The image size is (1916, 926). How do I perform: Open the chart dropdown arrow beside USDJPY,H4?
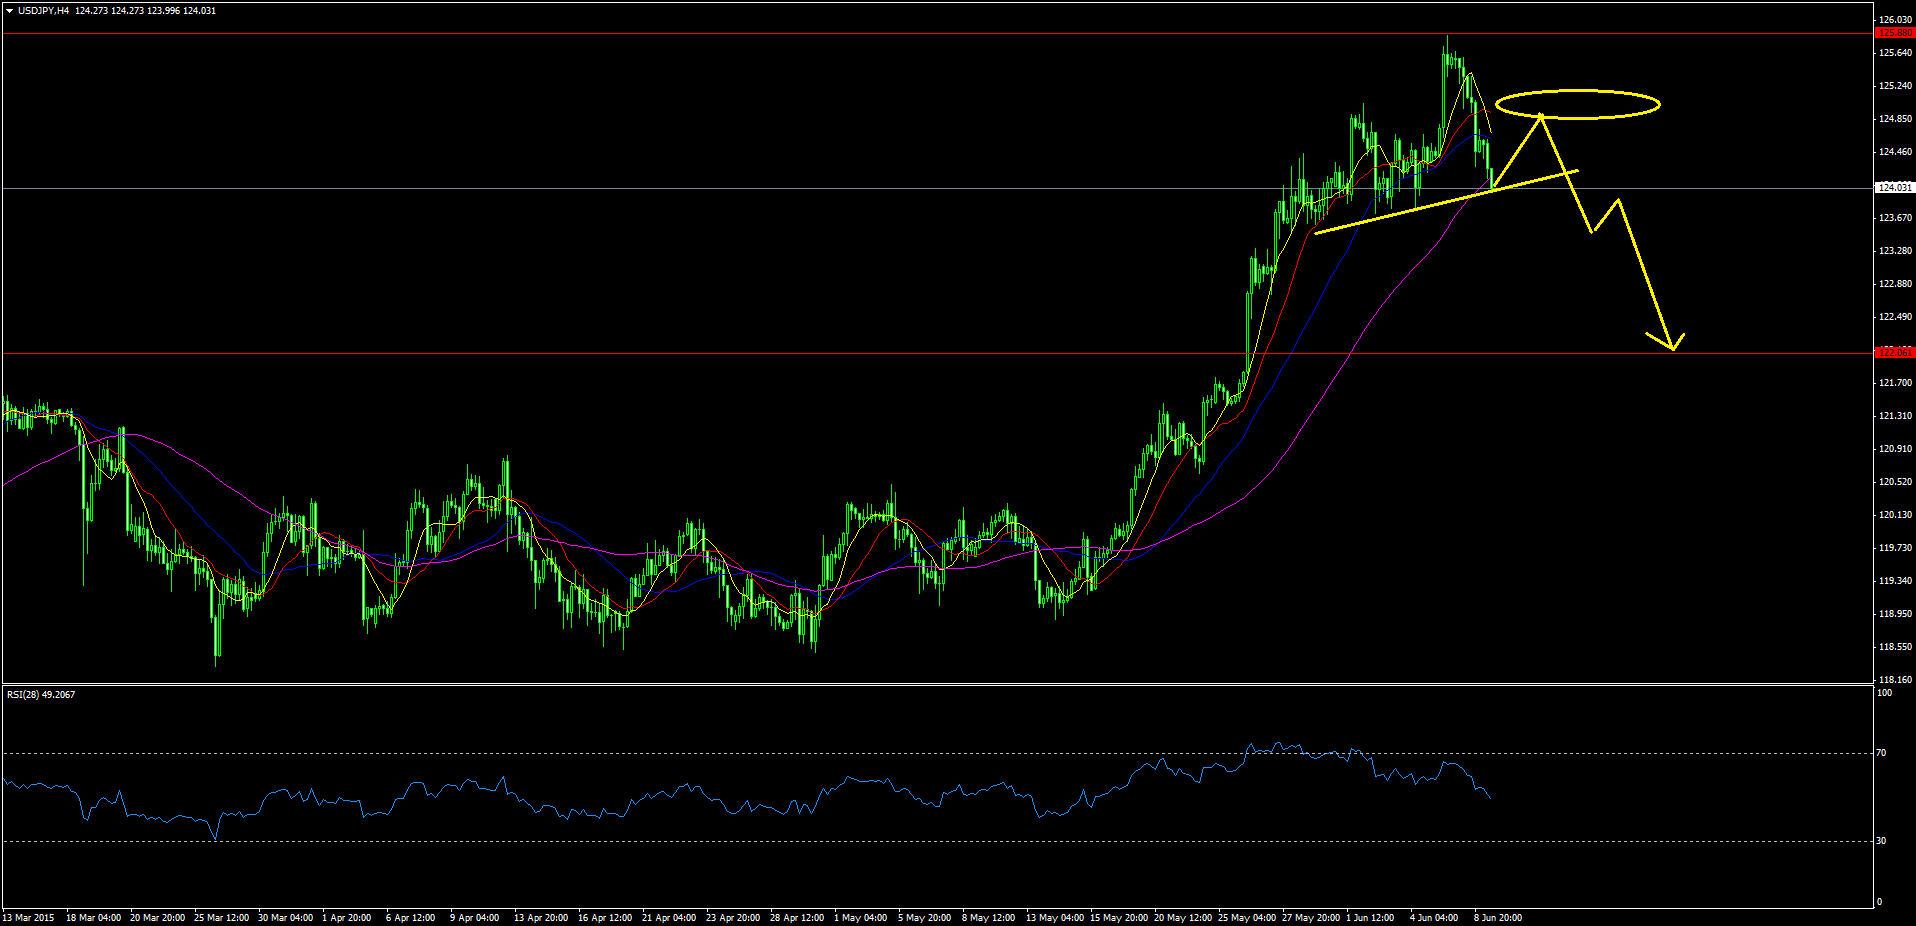tap(9, 11)
